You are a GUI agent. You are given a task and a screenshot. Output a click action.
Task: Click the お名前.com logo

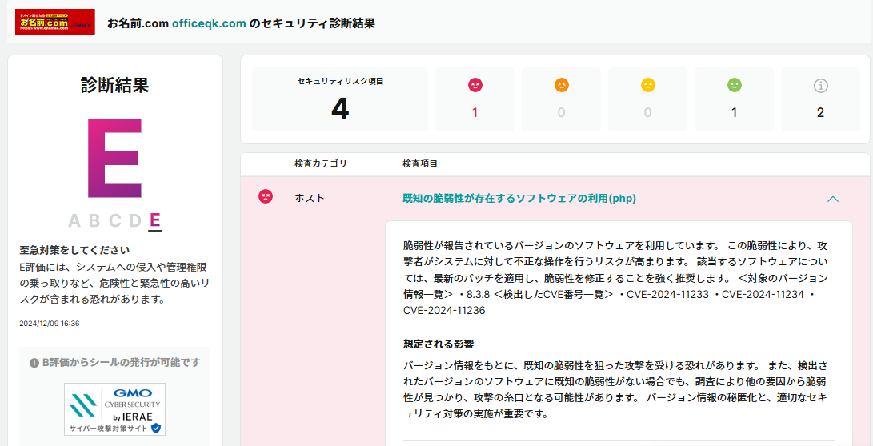click(55, 22)
